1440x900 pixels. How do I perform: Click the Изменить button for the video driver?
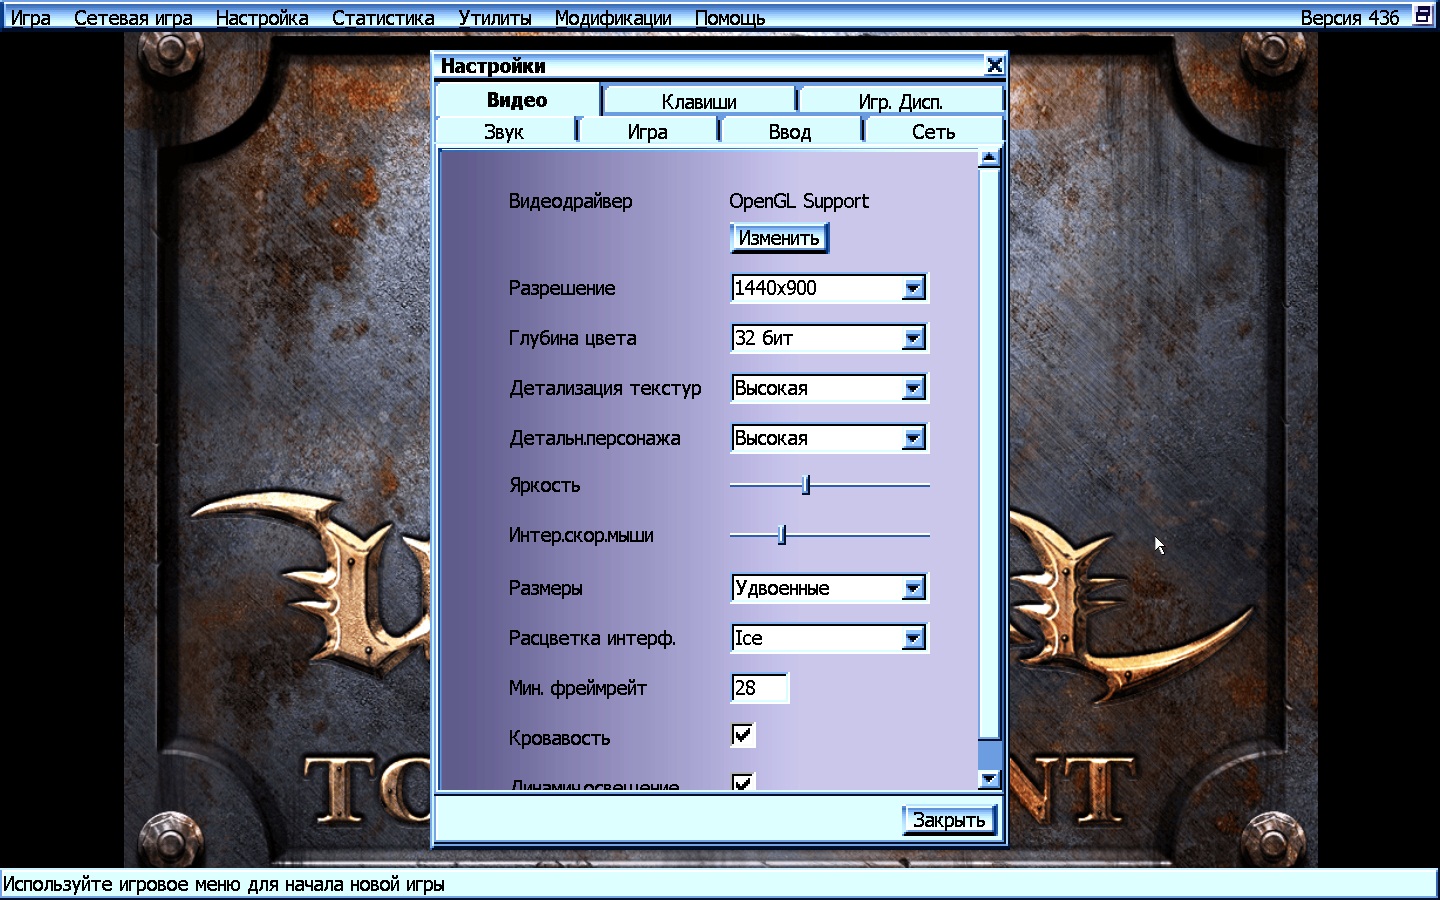tap(779, 238)
